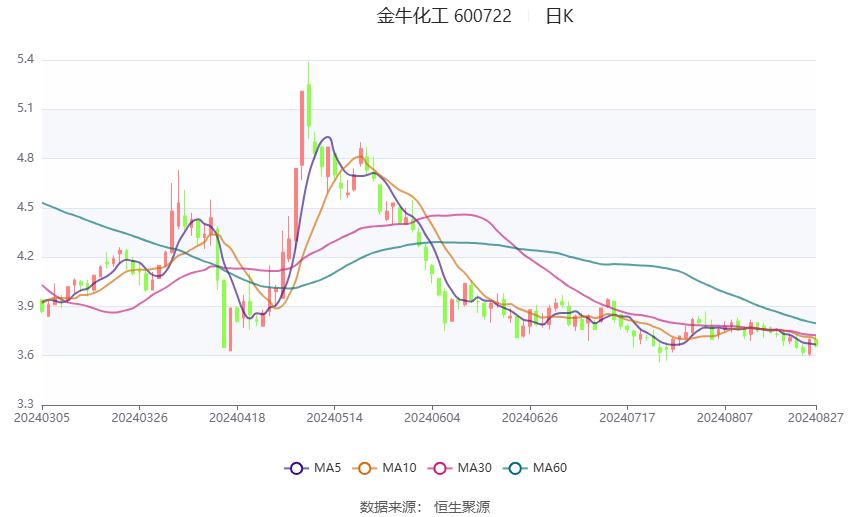850x517 pixels.
Task: Click y-axis value 3.6
Action: (25, 355)
